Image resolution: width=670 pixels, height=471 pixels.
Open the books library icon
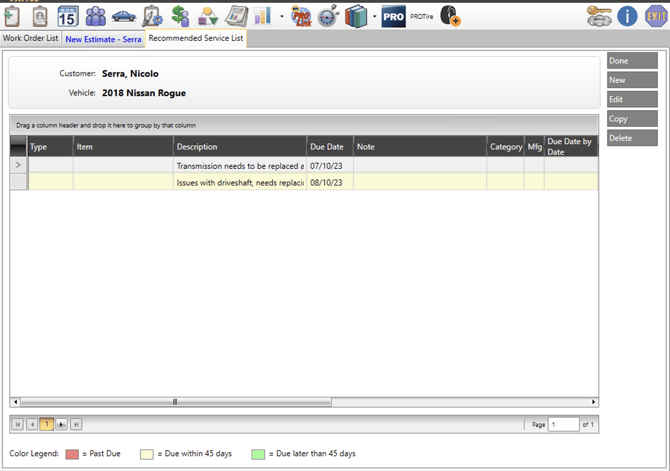click(x=356, y=17)
